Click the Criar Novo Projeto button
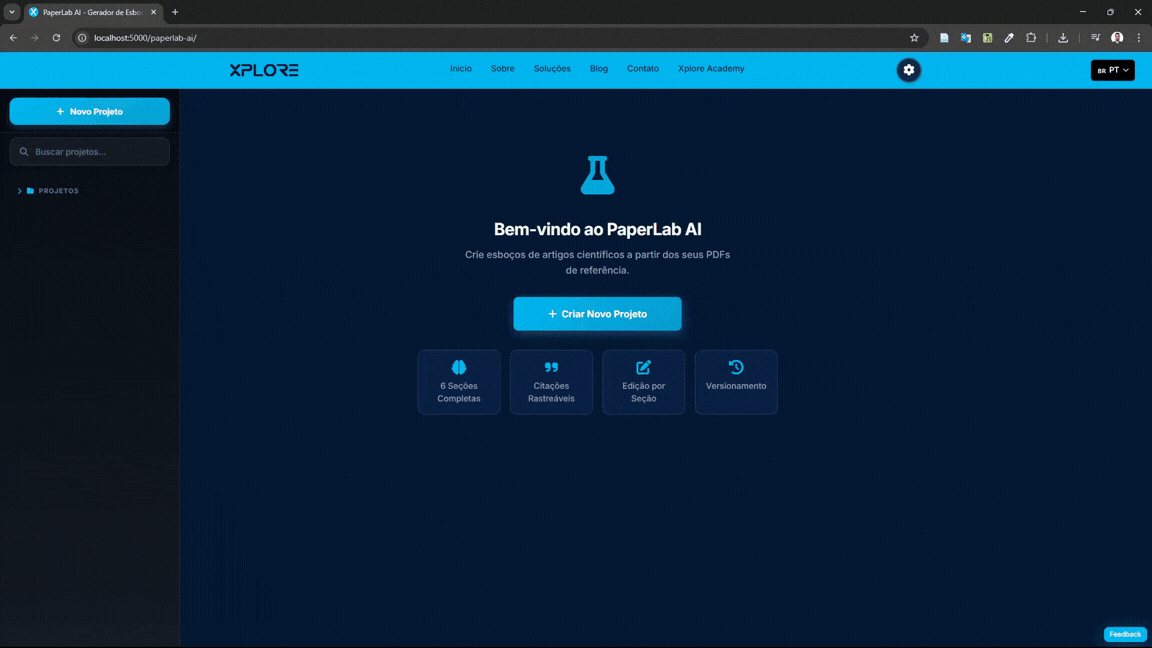Screen dimensions: 1152x648 (x=597, y=313)
